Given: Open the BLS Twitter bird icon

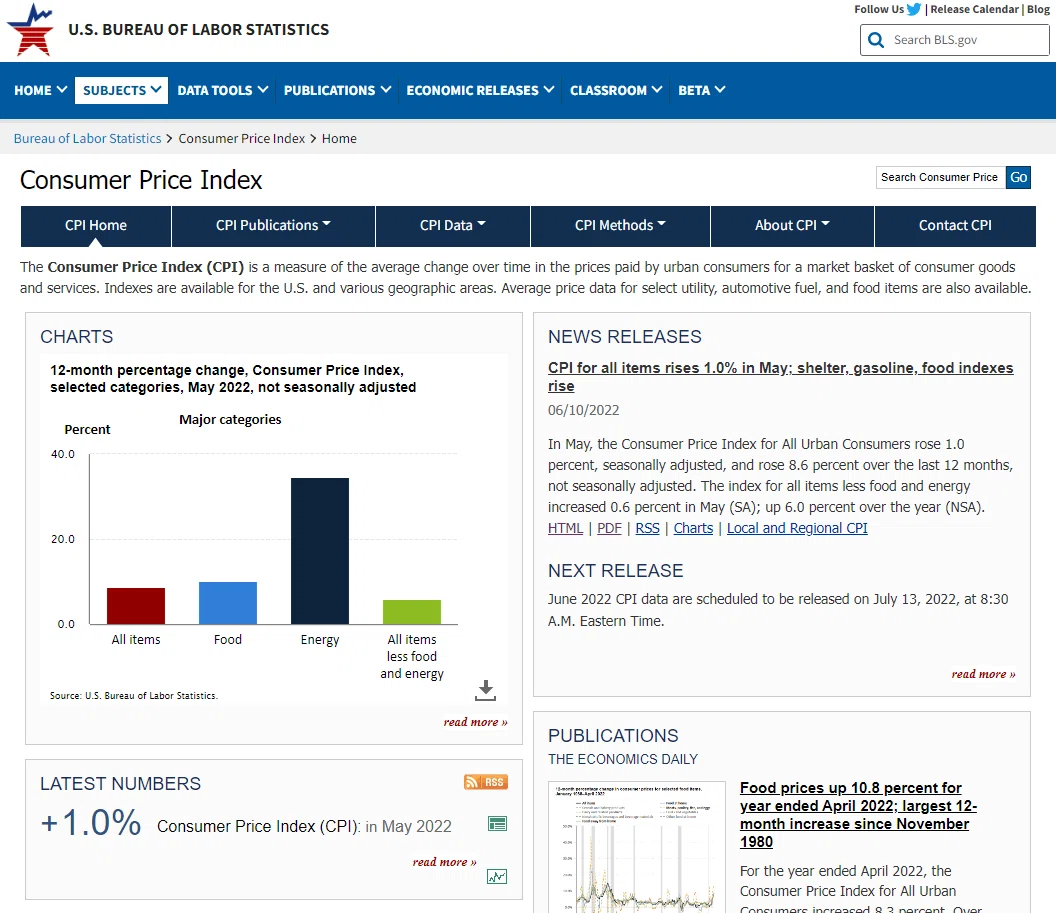Looking at the screenshot, I should 913,9.
